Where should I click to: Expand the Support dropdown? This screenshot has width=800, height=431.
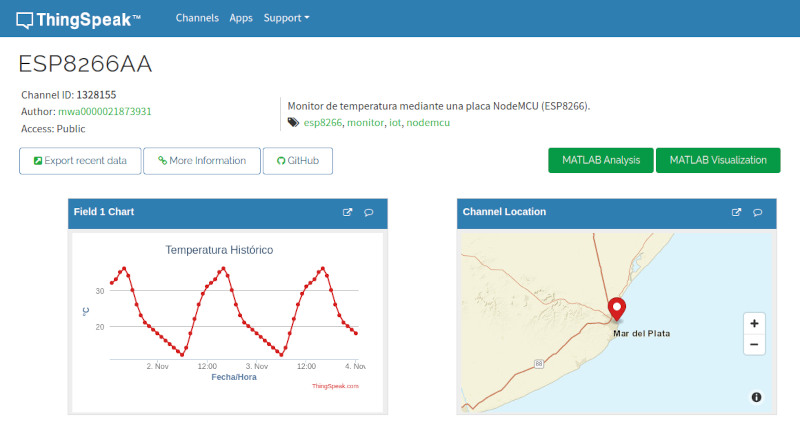point(286,18)
